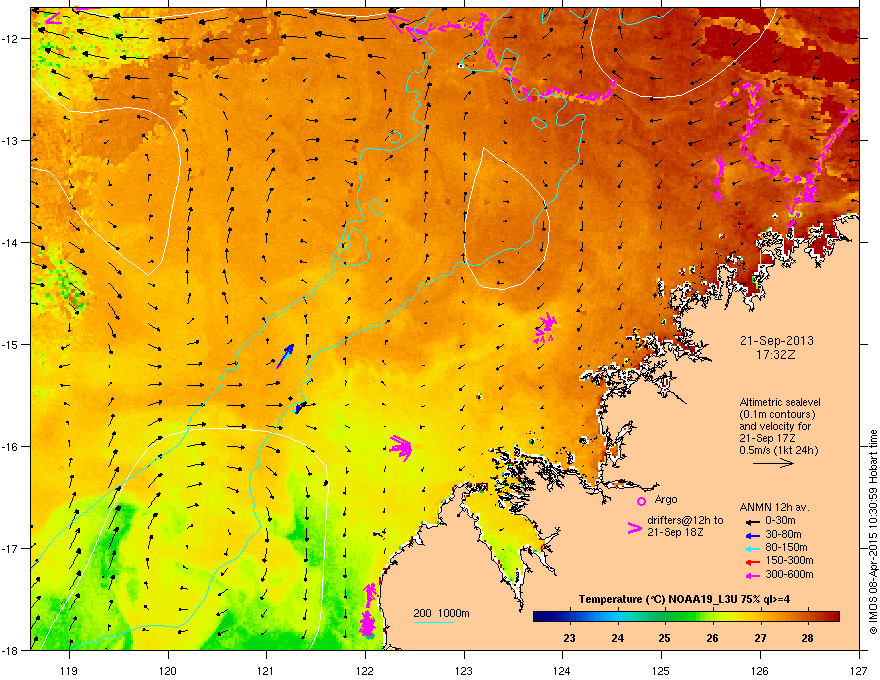Click the temperature colorbar near 28 degrees
The height and width of the screenshot is (680, 880).
pos(808,617)
